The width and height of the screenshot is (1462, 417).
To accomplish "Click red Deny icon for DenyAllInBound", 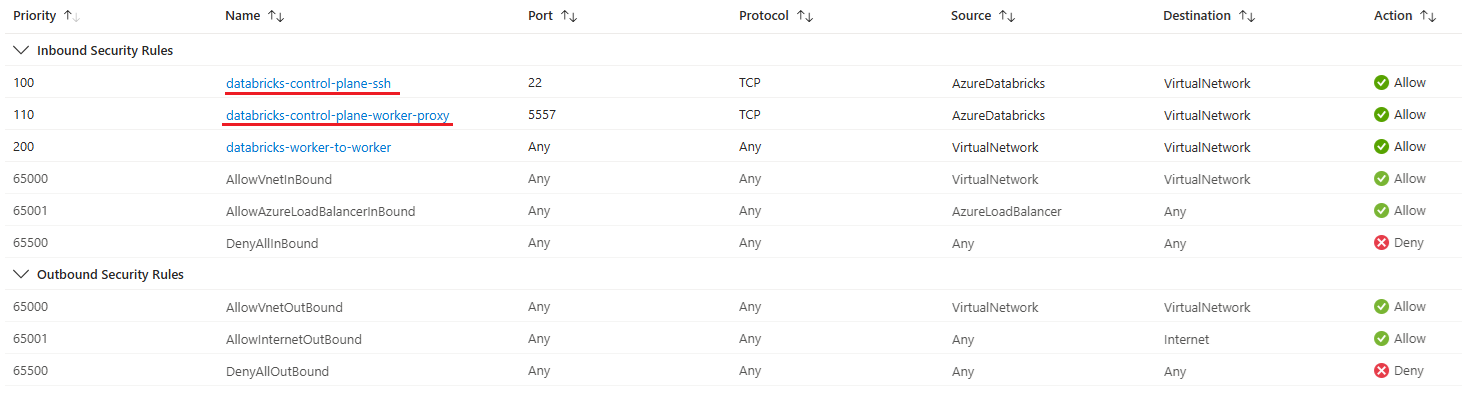I will [1381, 243].
